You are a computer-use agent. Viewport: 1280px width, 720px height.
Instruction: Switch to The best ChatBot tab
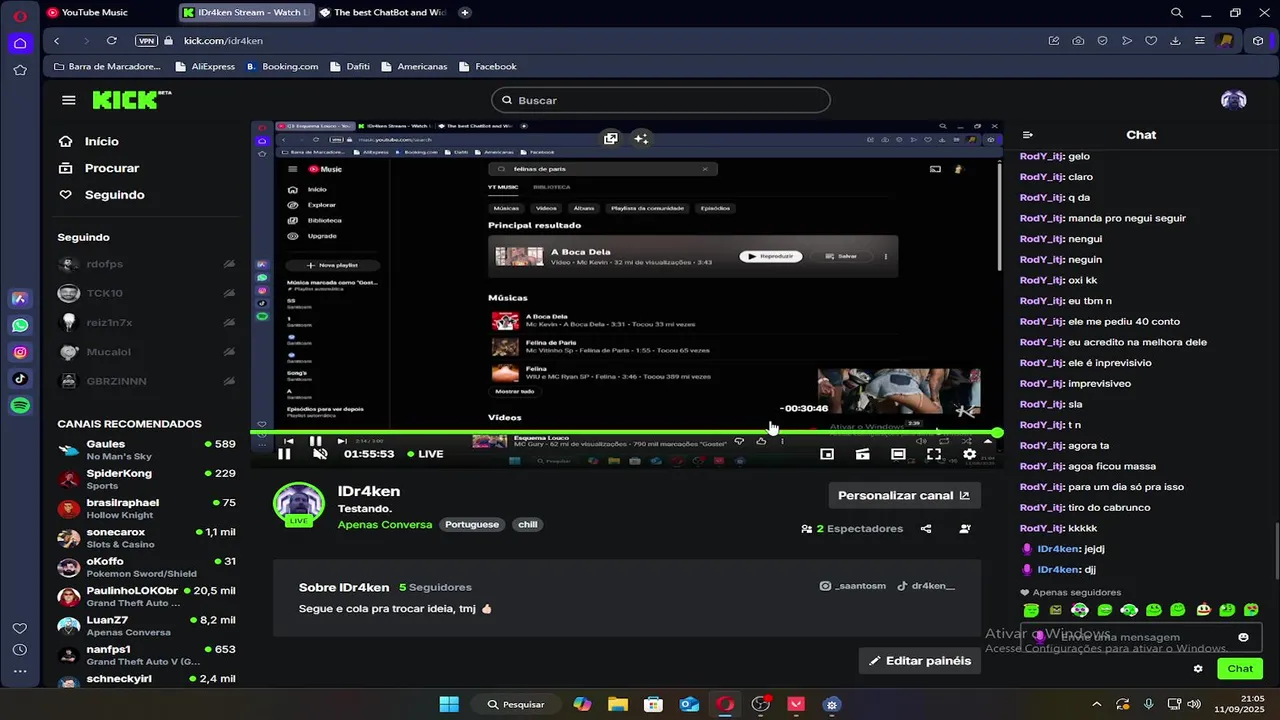[384, 13]
